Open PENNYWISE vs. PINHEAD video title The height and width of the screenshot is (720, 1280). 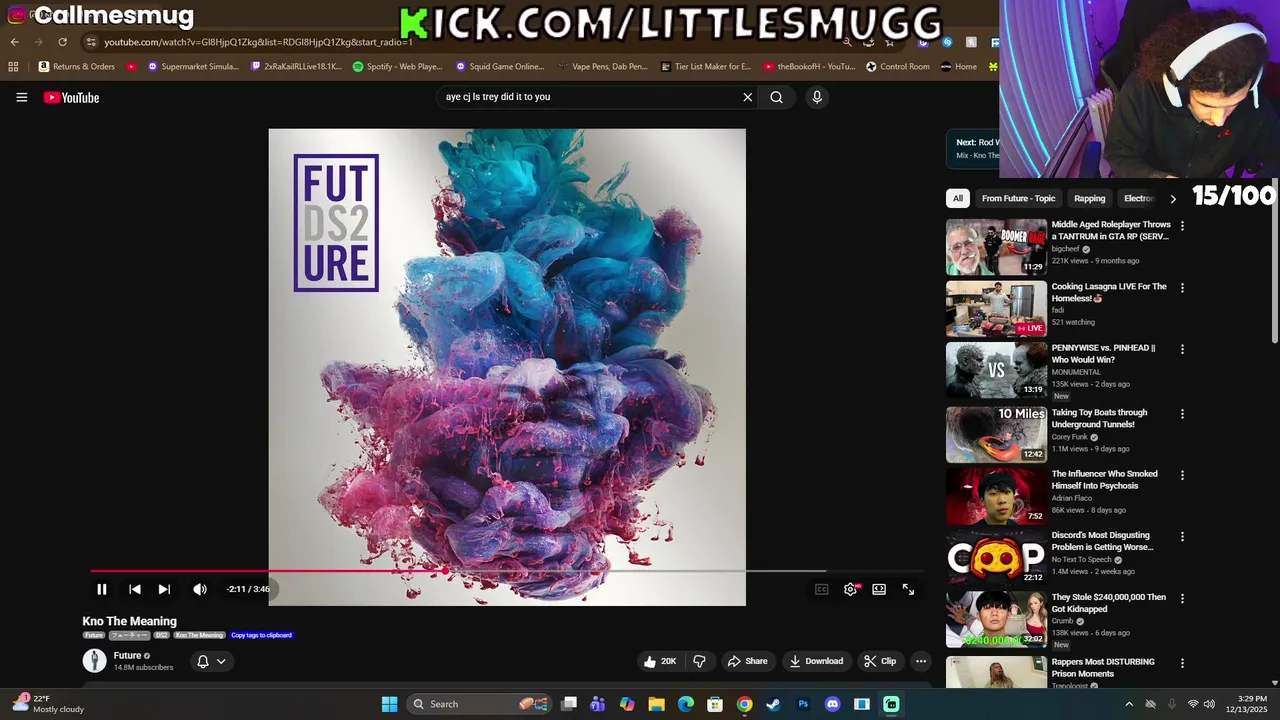click(x=1103, y=354)
